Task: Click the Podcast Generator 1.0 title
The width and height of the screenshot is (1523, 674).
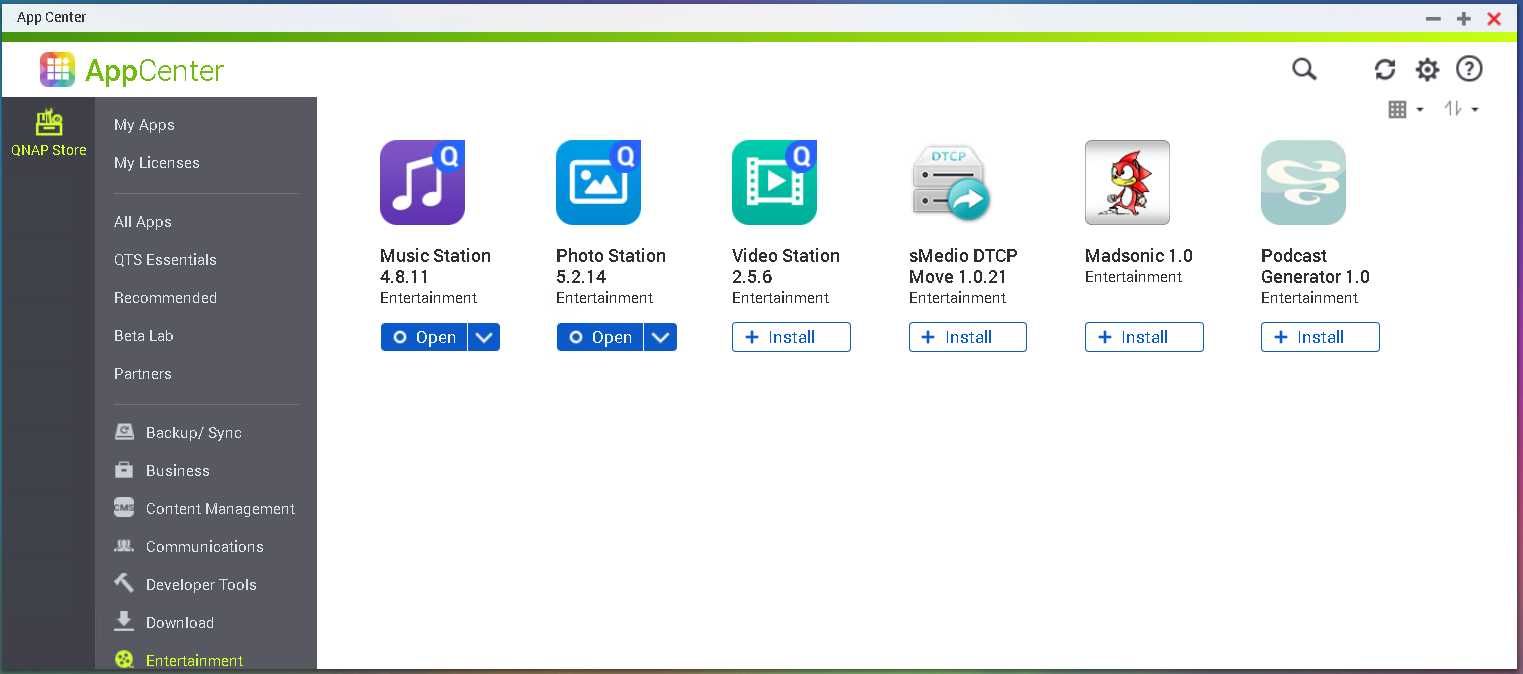Action: click(1315, 266)
